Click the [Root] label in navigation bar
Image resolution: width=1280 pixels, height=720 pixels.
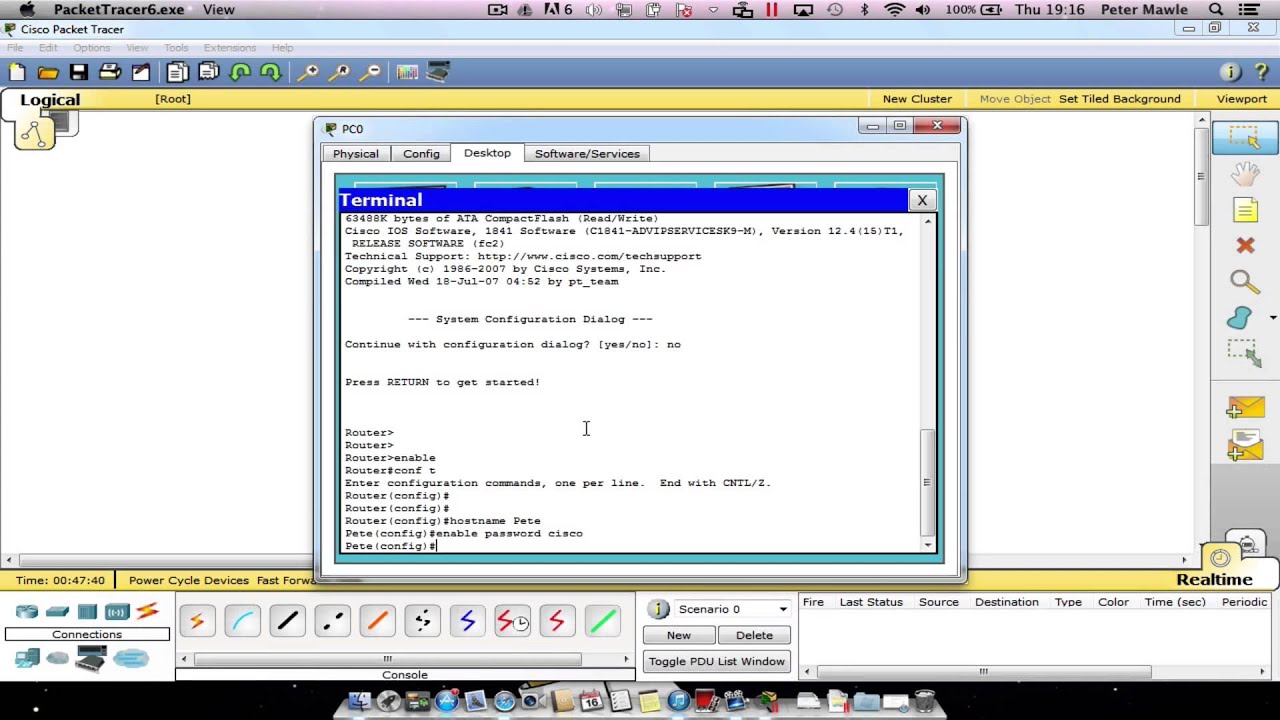point(173,99)
